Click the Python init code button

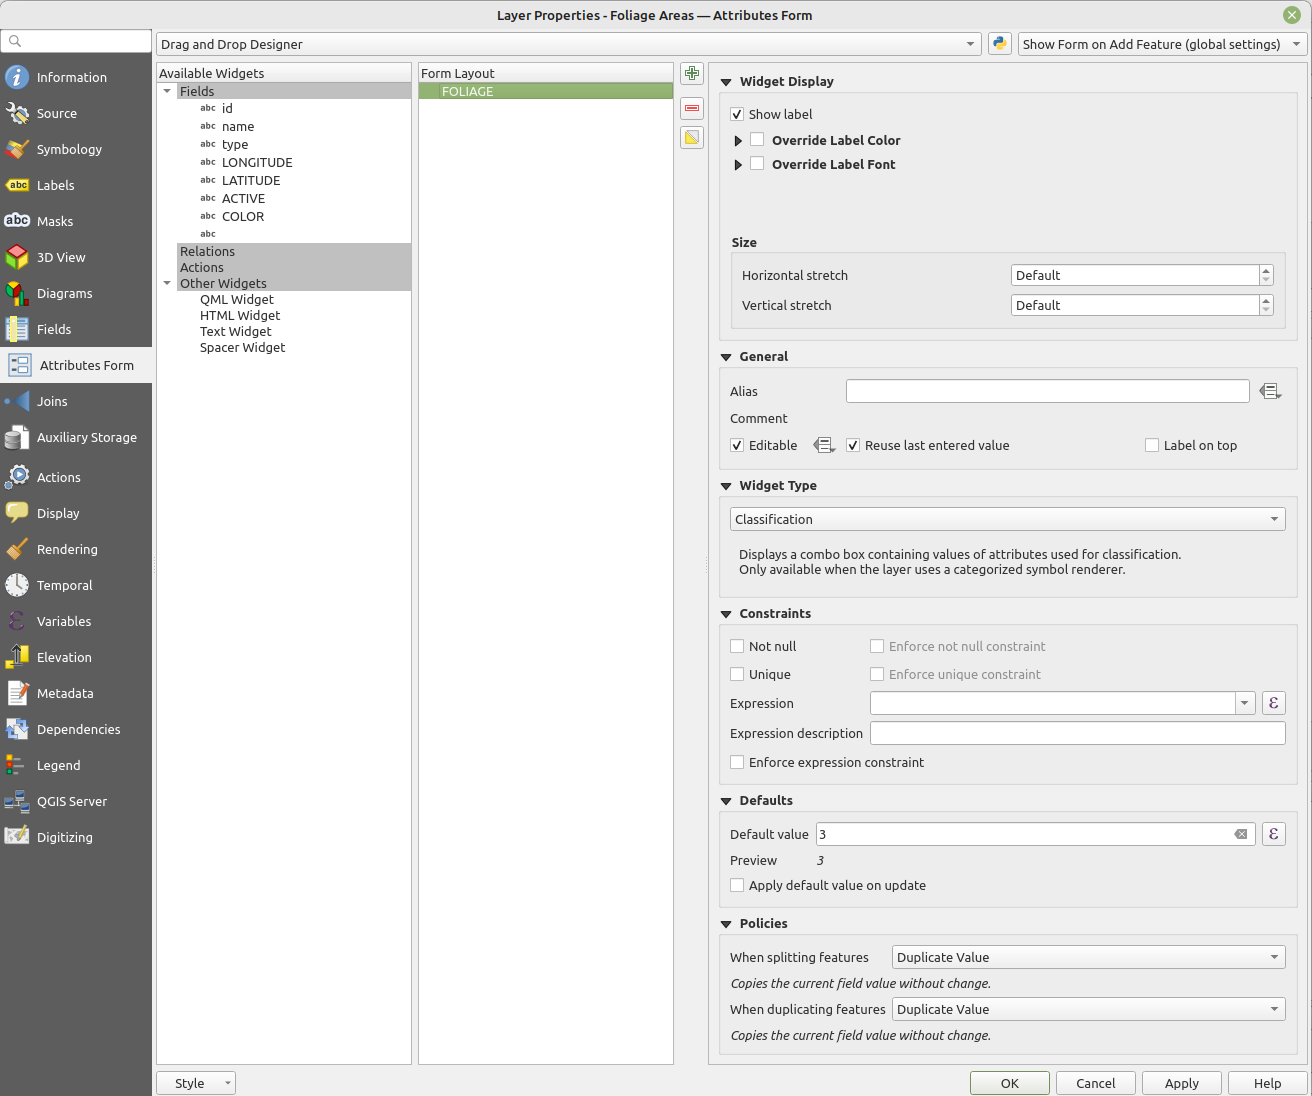click(999, 44)
